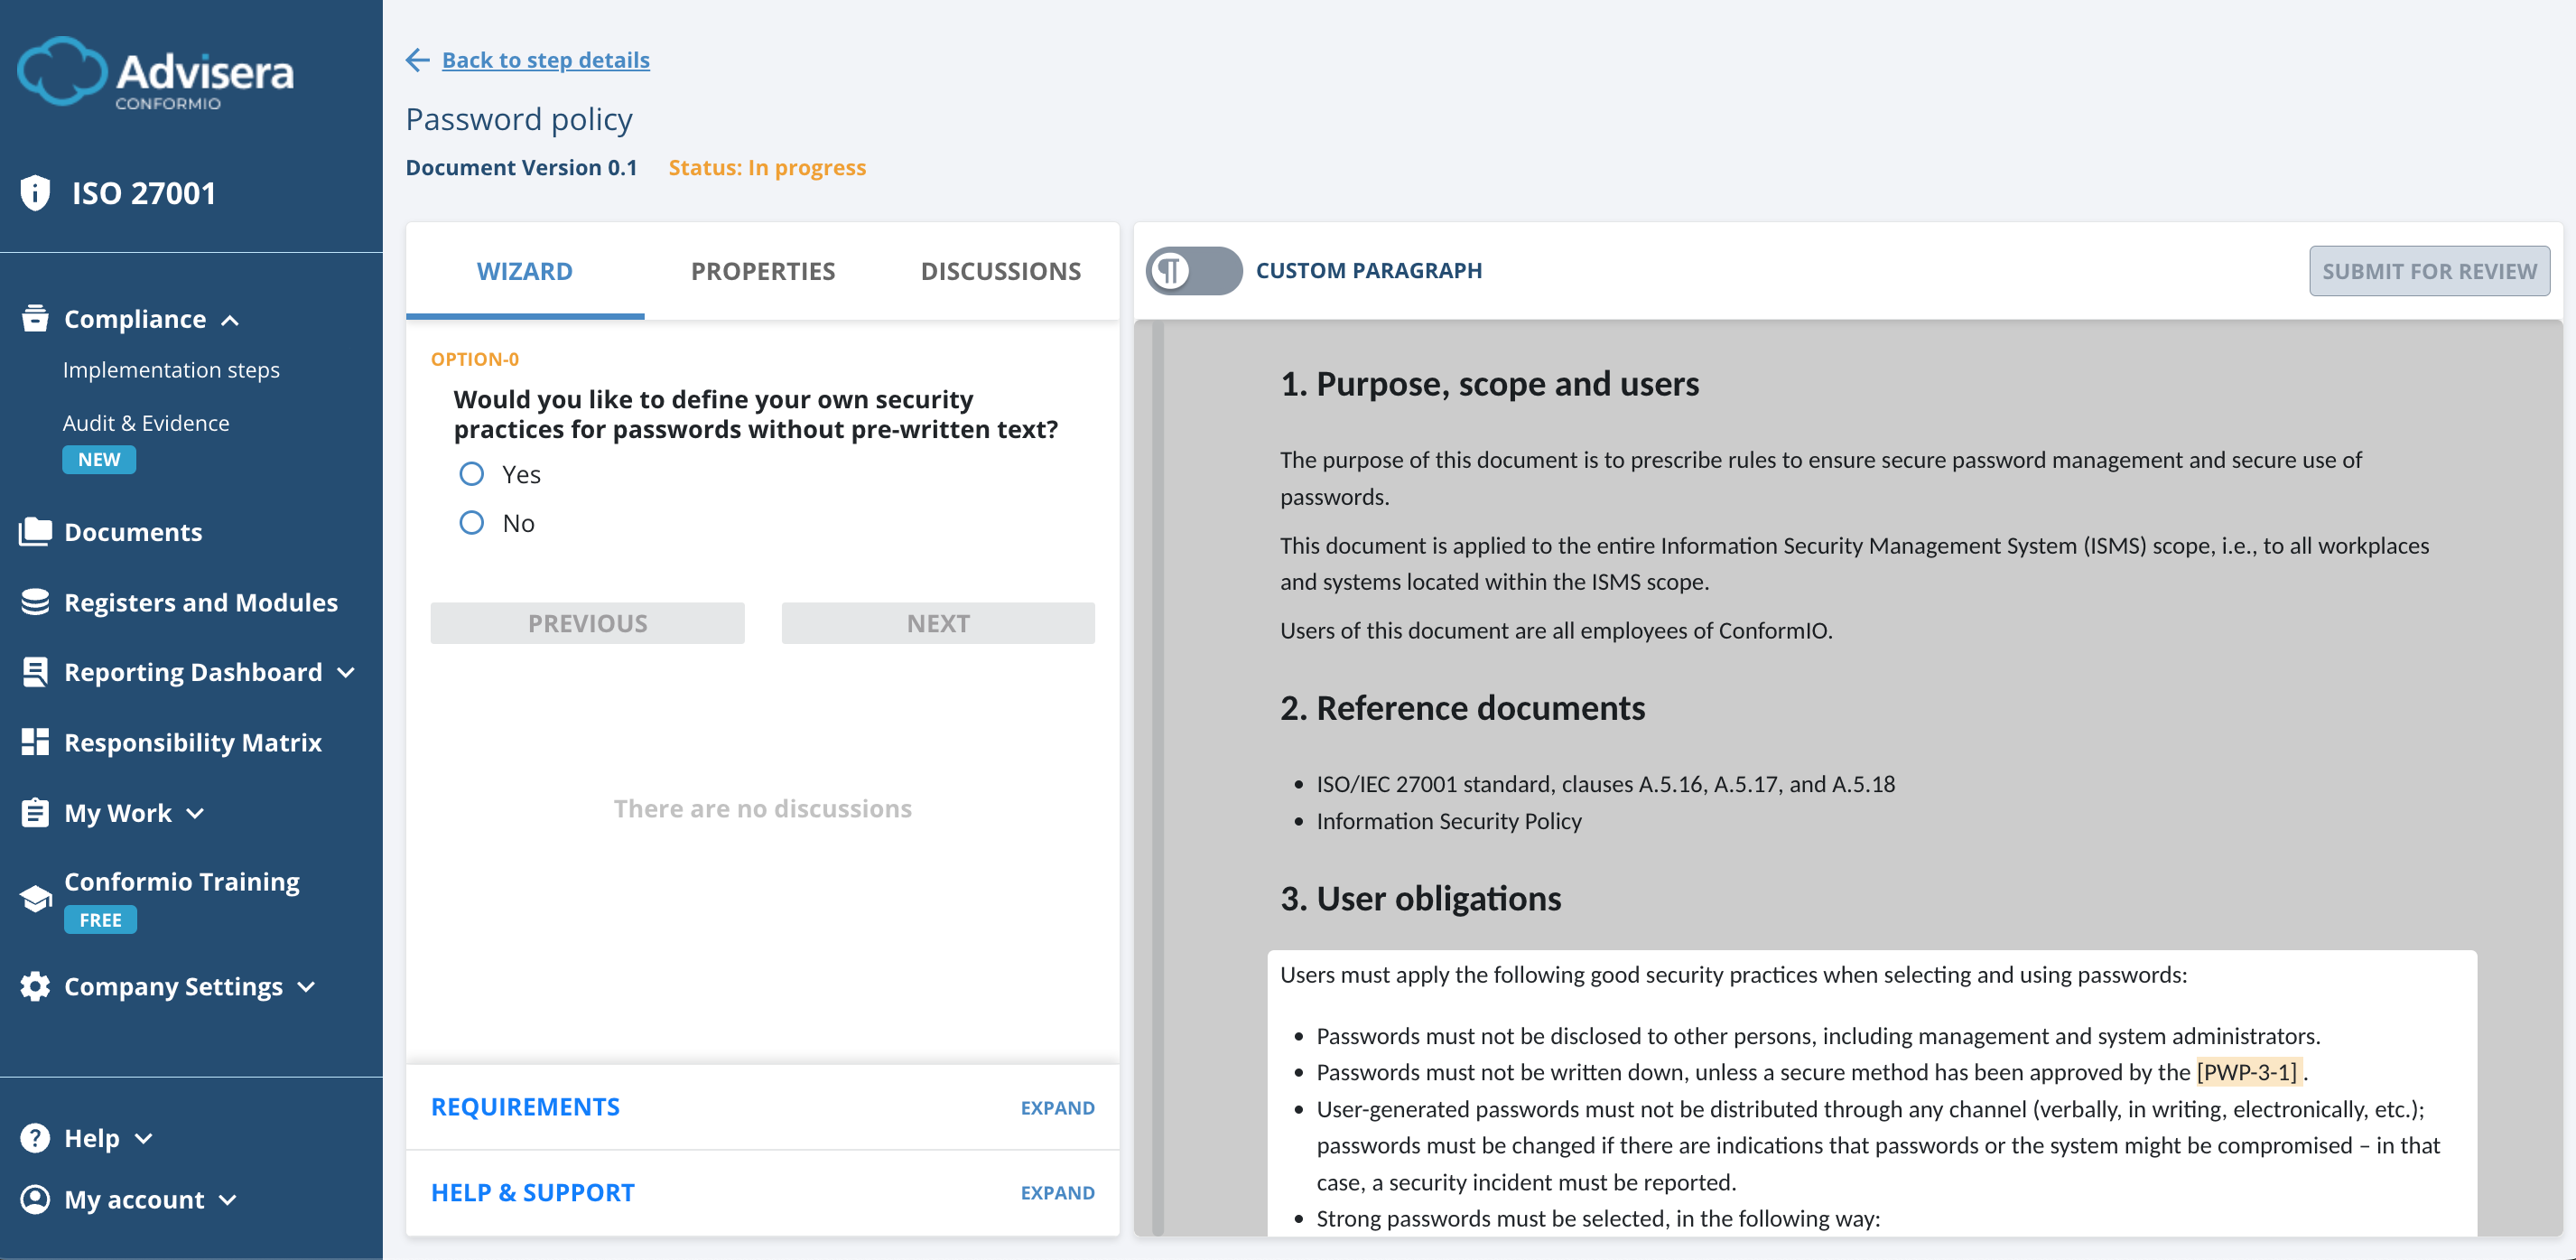The width and height of the screenshot is (2576, 1260).
Task: Click the ISO 27001 shield icon
Action: coord(35,192)
